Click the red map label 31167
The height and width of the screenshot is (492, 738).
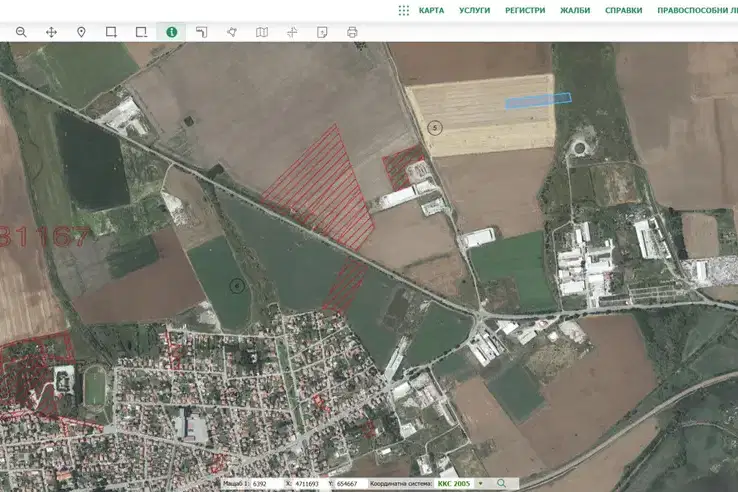45,237
